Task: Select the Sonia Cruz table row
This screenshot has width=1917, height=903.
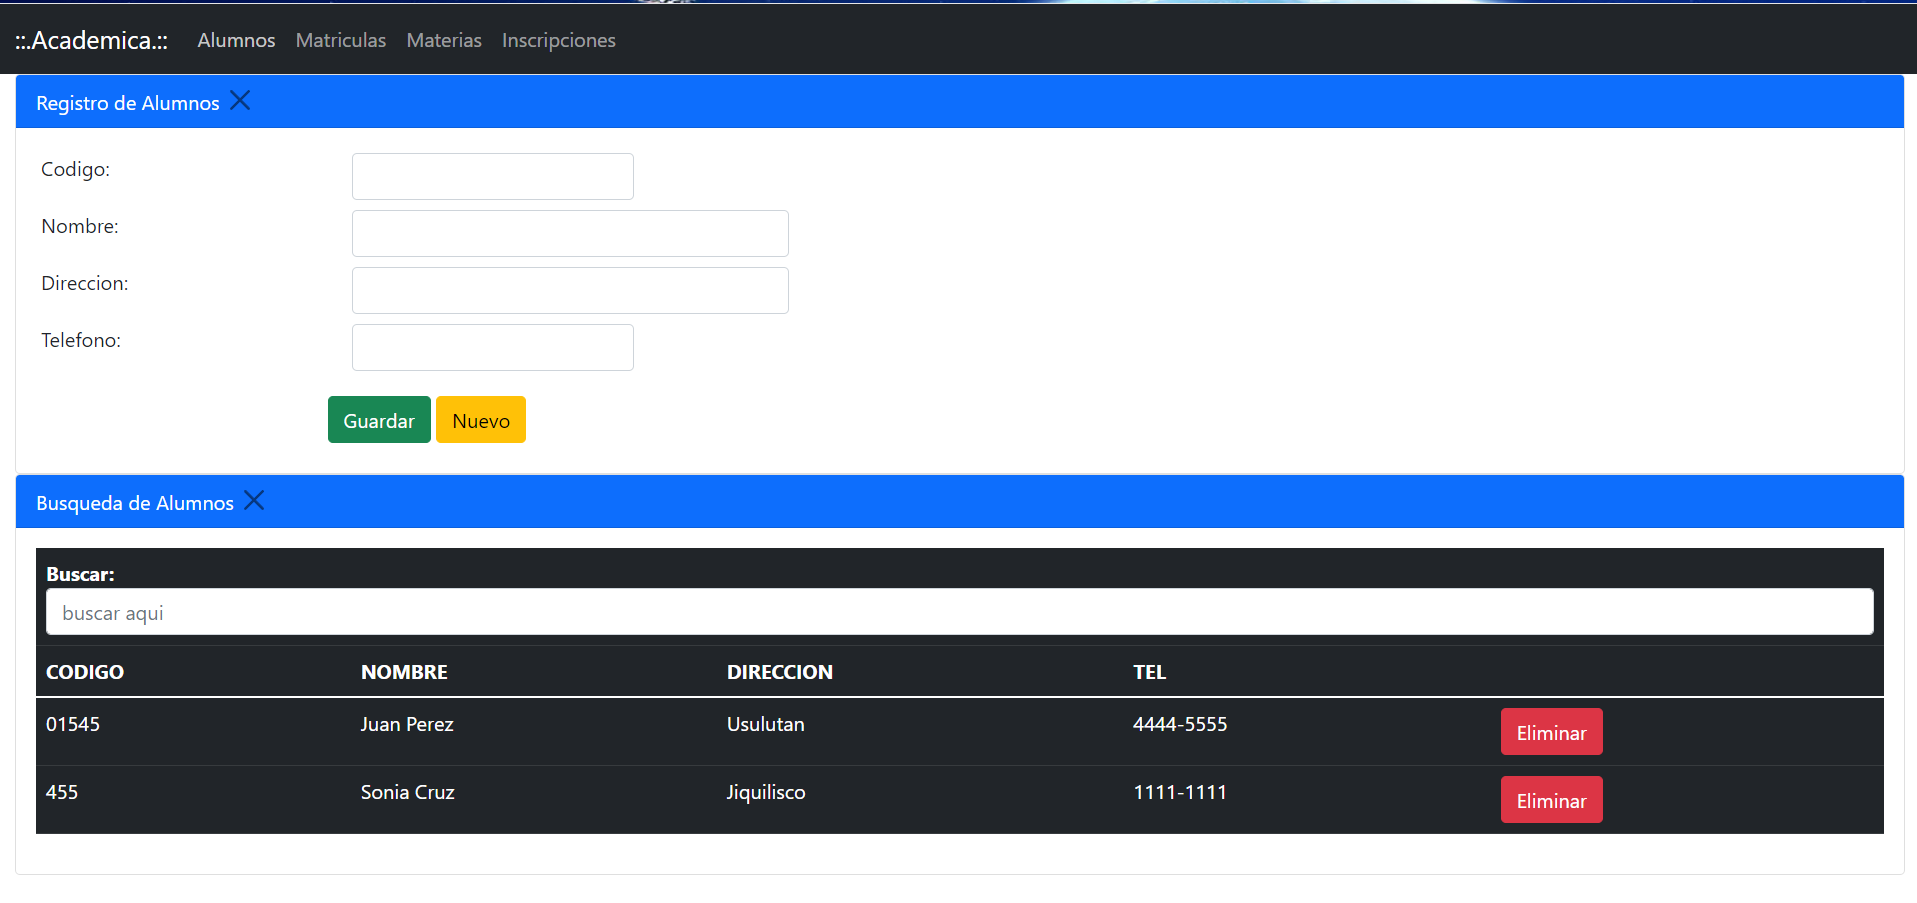Action: pos(407,793)
